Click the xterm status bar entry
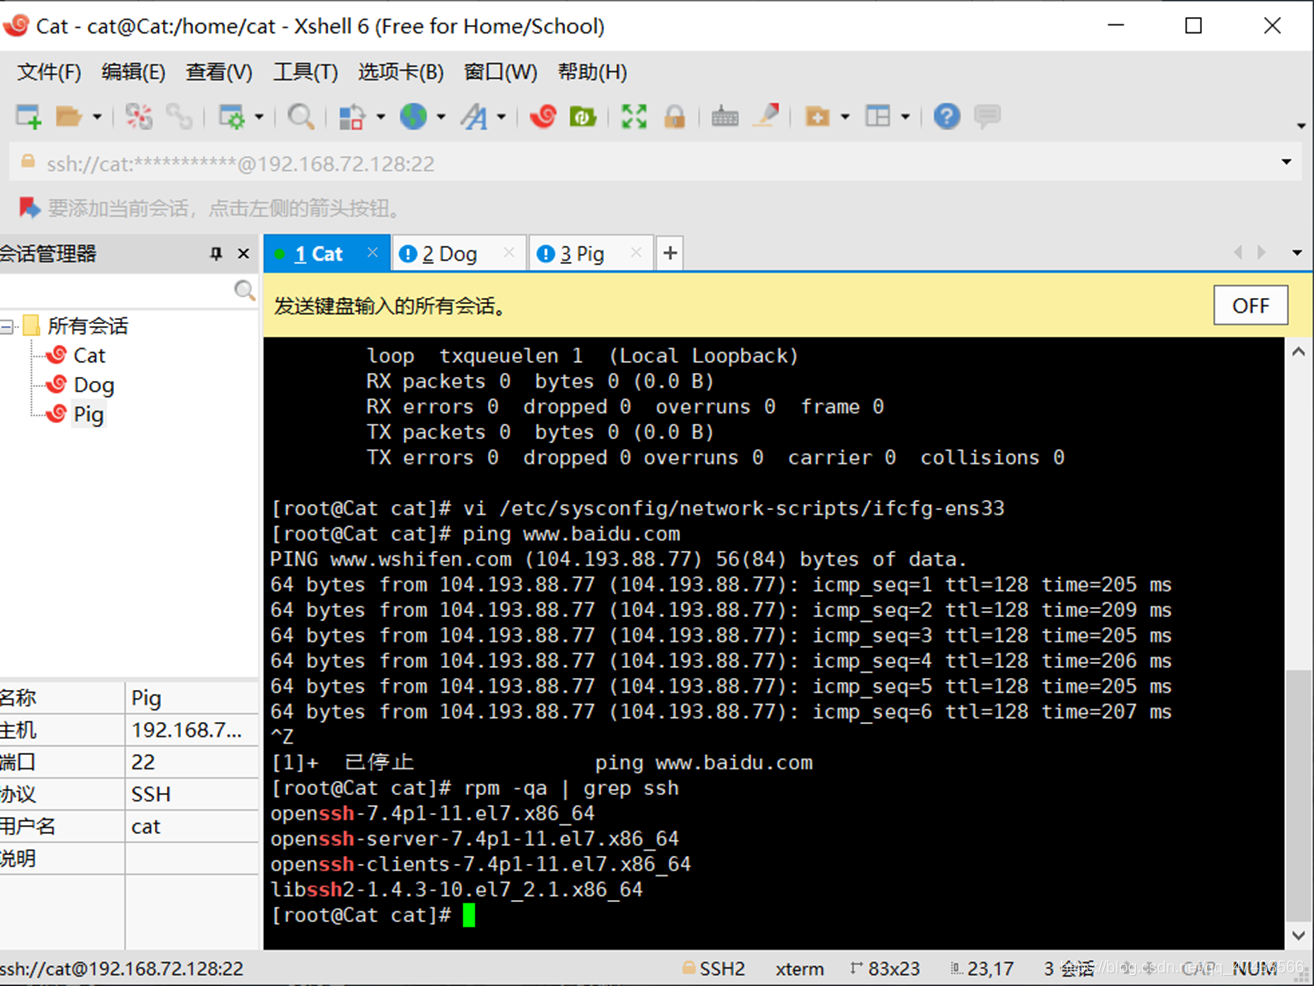 [800, 968]
